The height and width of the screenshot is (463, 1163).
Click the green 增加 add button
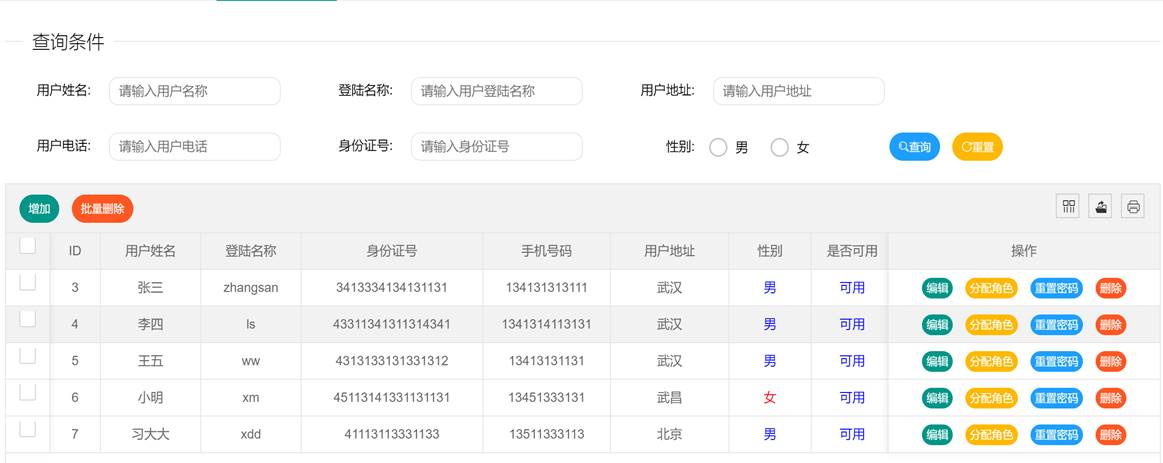coord(39,209)
